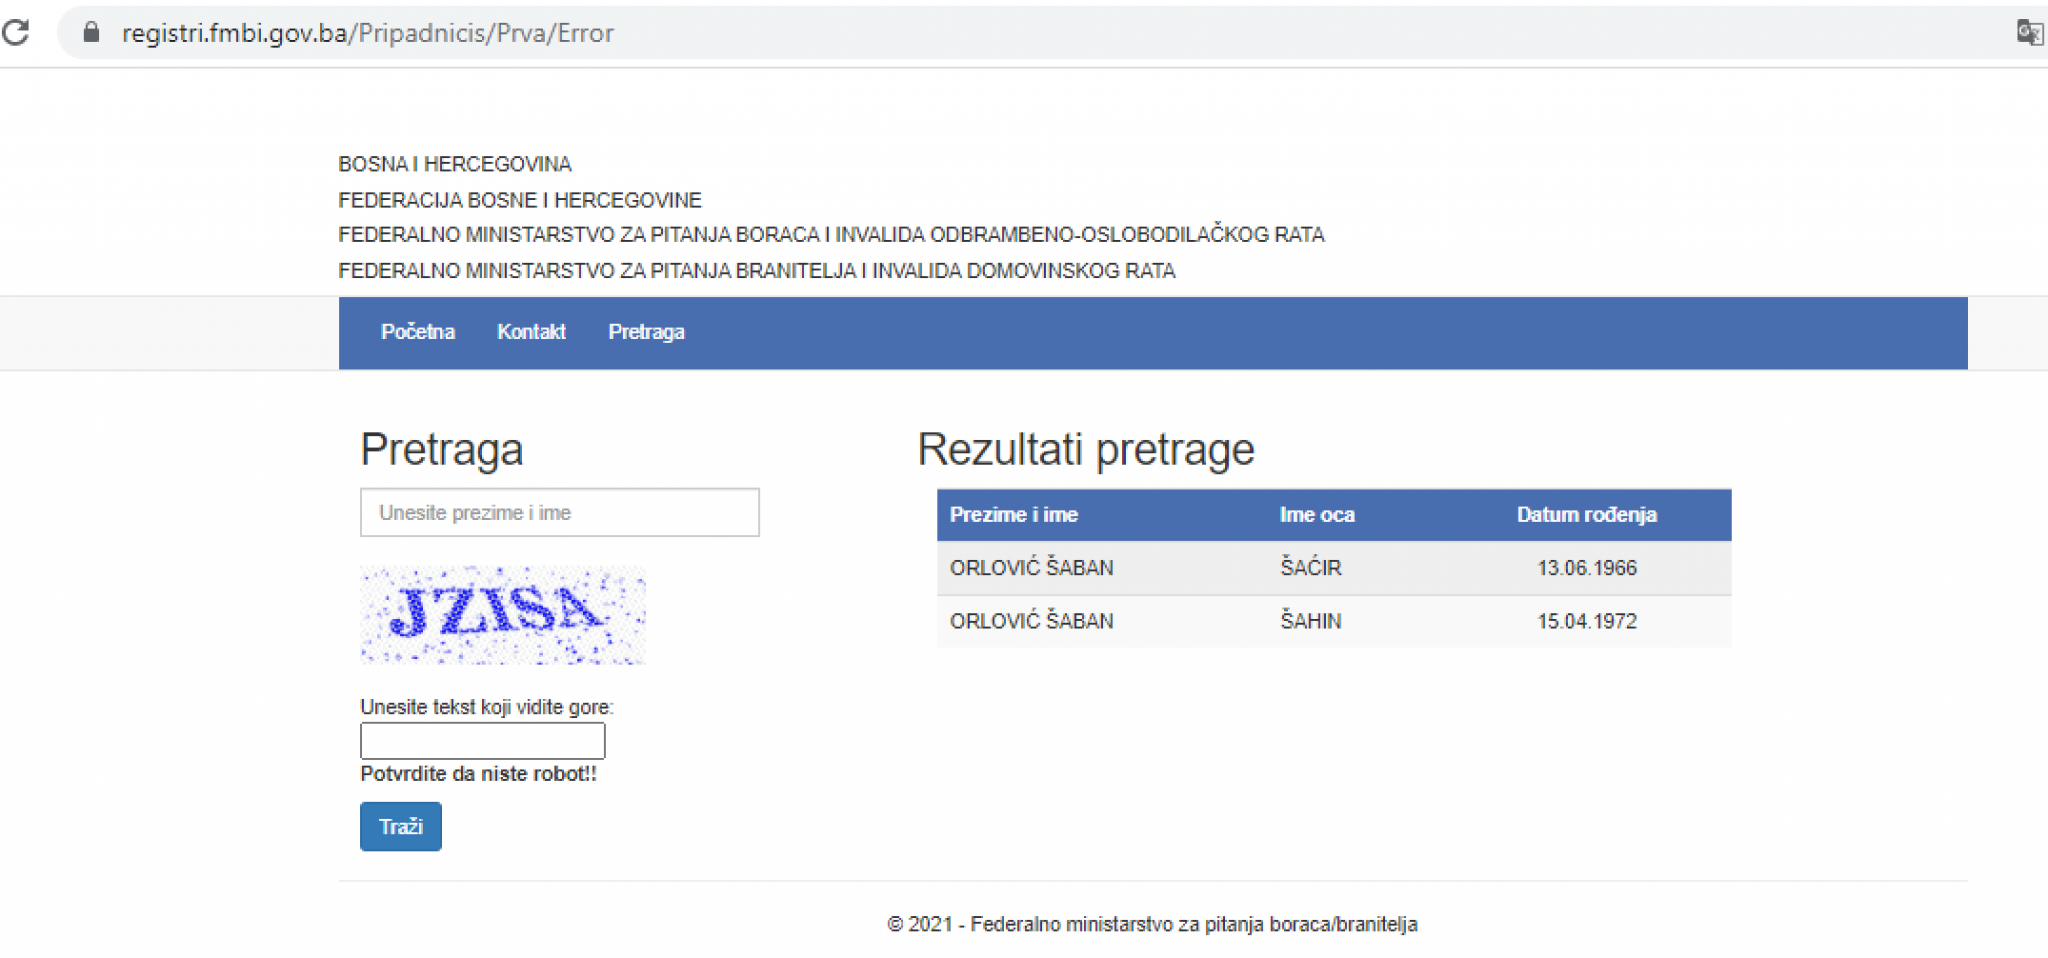Click the Potvrdite da niste robot label
This screenshot has height=958, width=2048.
478,773
